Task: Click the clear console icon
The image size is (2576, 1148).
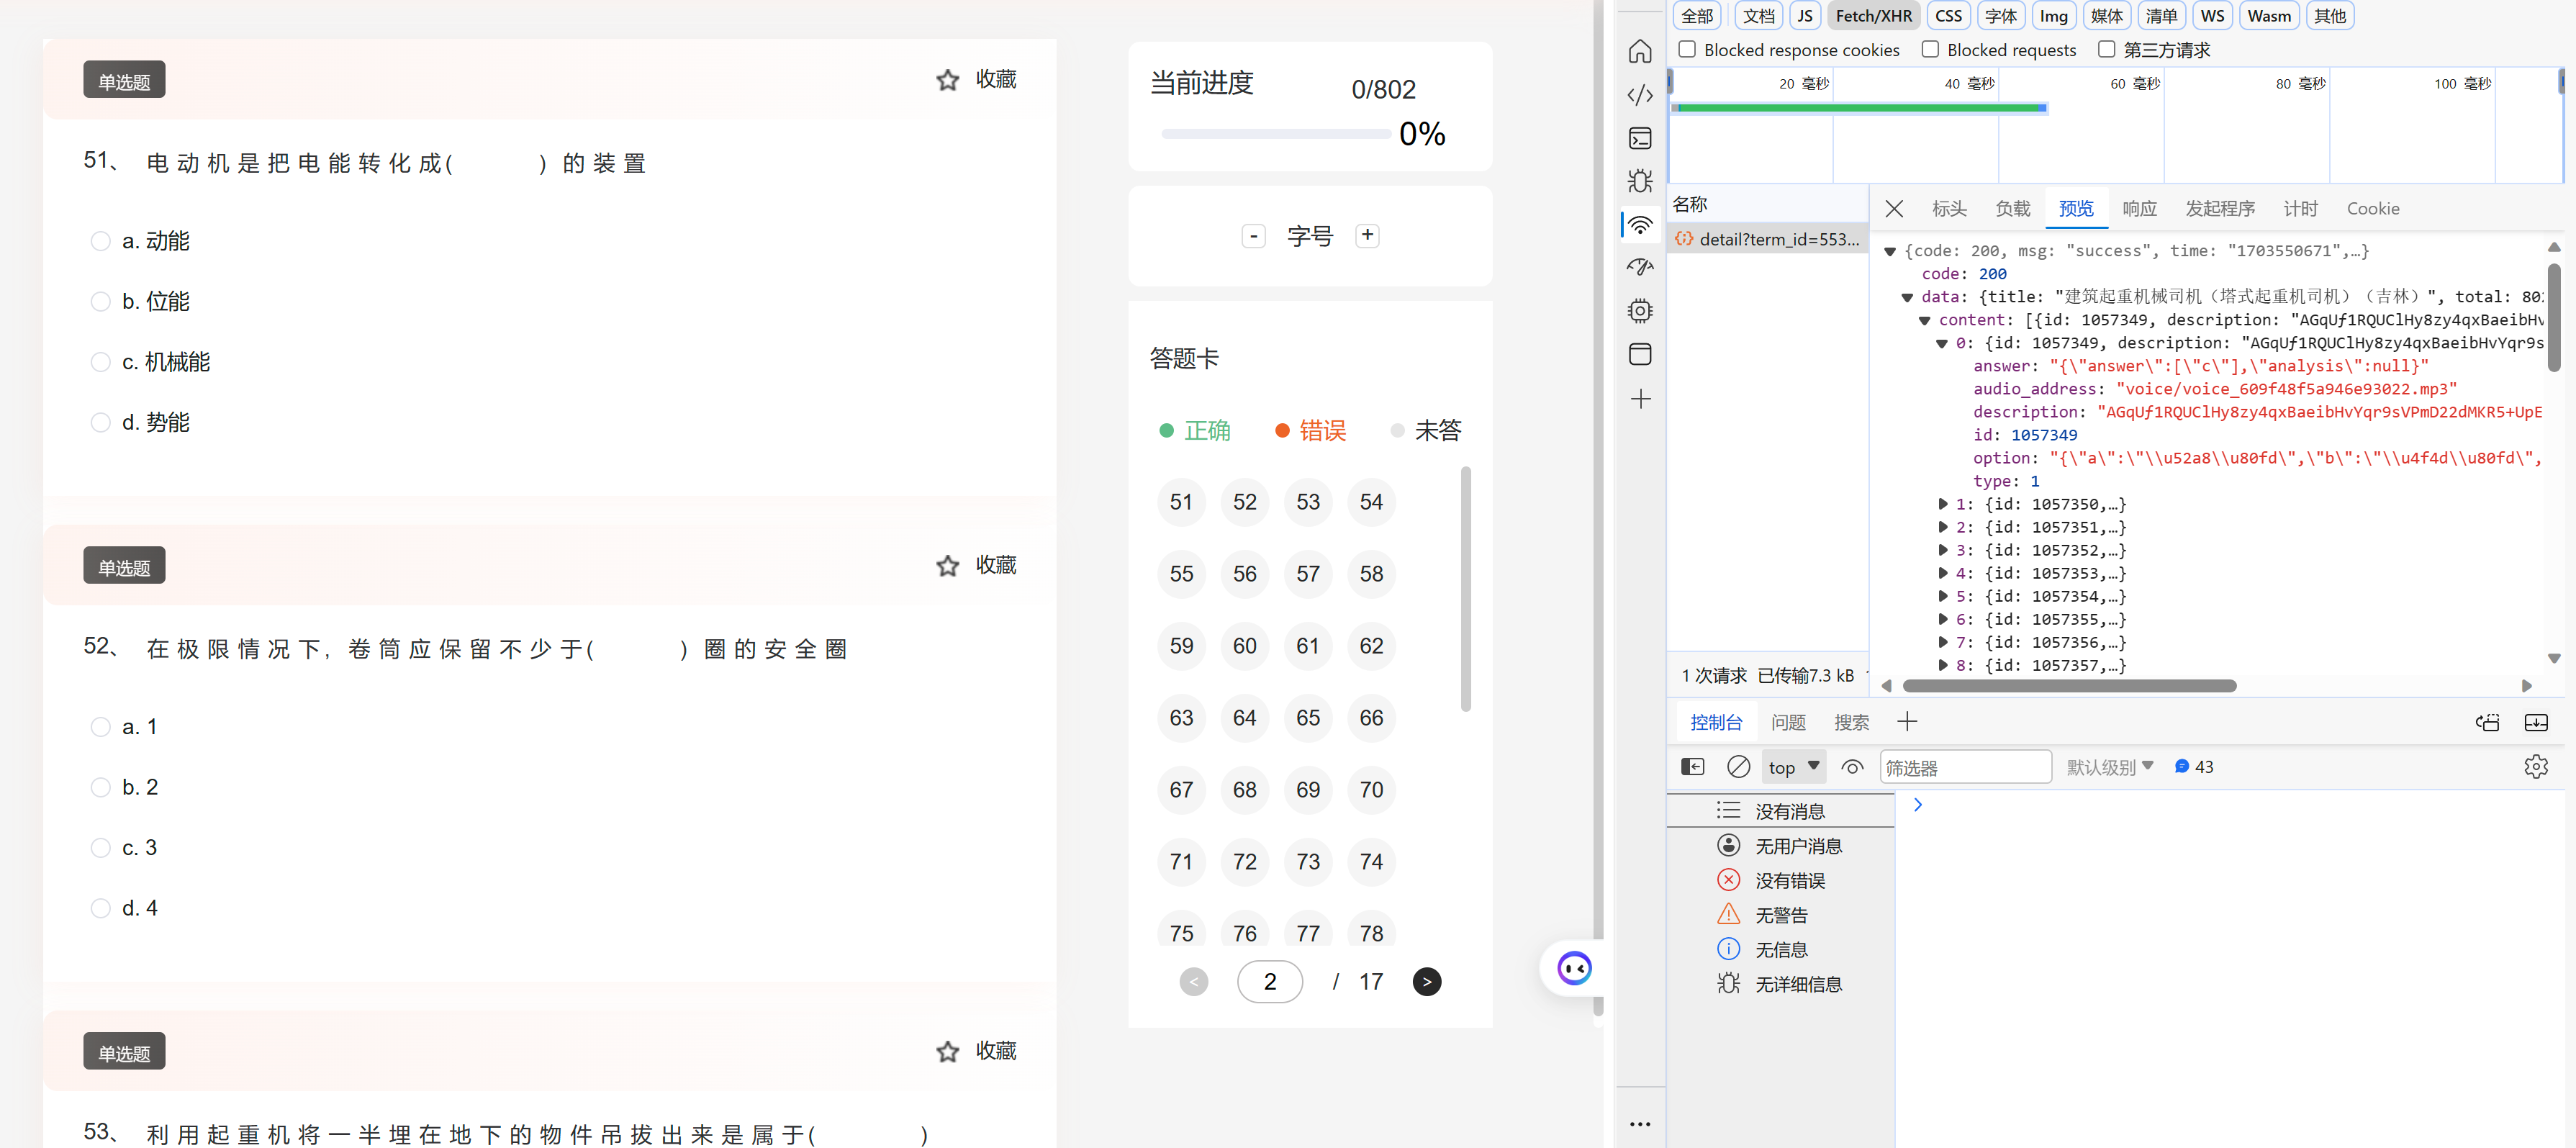Action: pyautogui.click(x=1738, y=767)
